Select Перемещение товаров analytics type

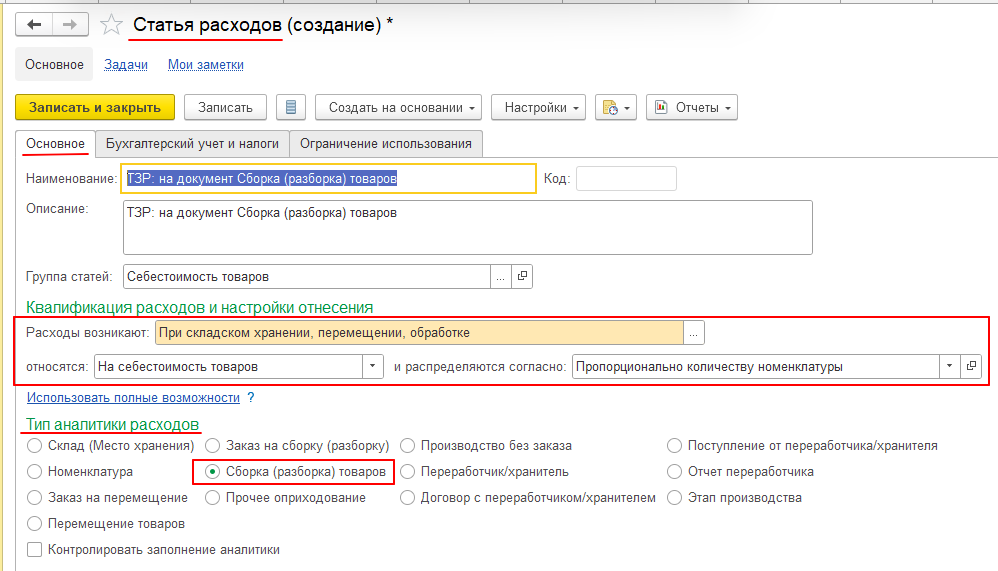click(x=36, y=523)
